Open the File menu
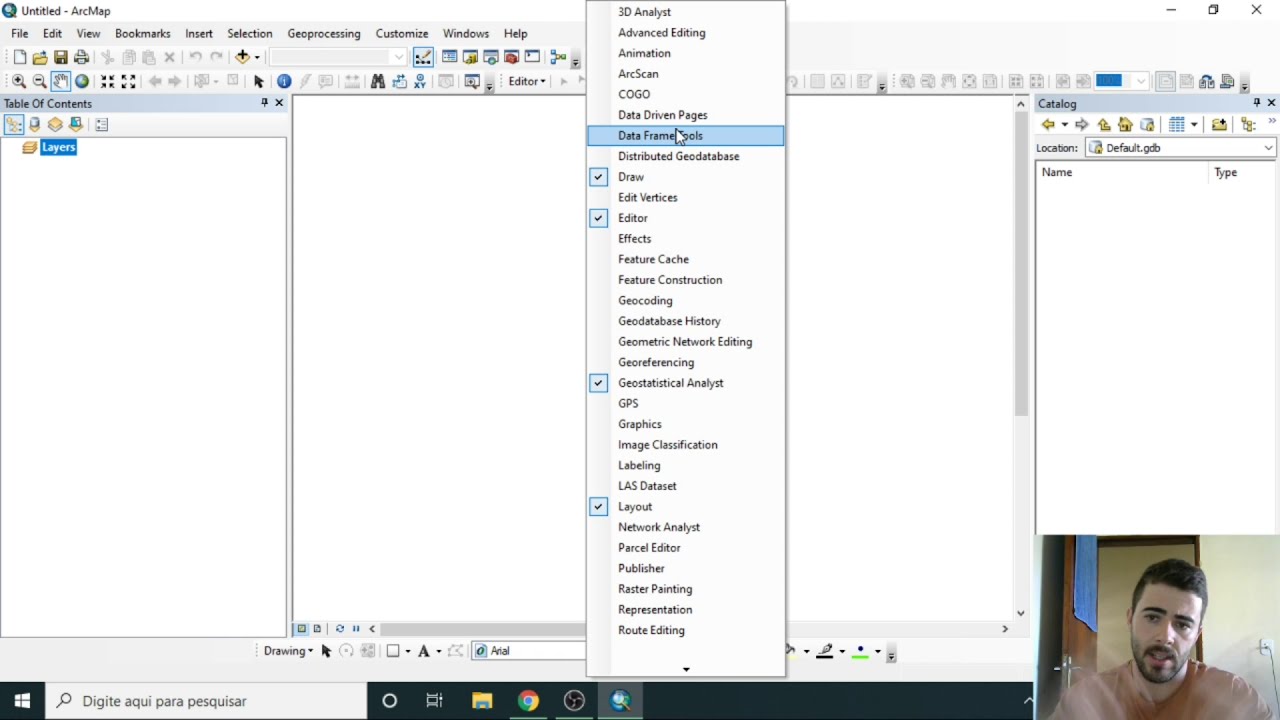This screenshot has width=1280, height=720. pos(20,34)
